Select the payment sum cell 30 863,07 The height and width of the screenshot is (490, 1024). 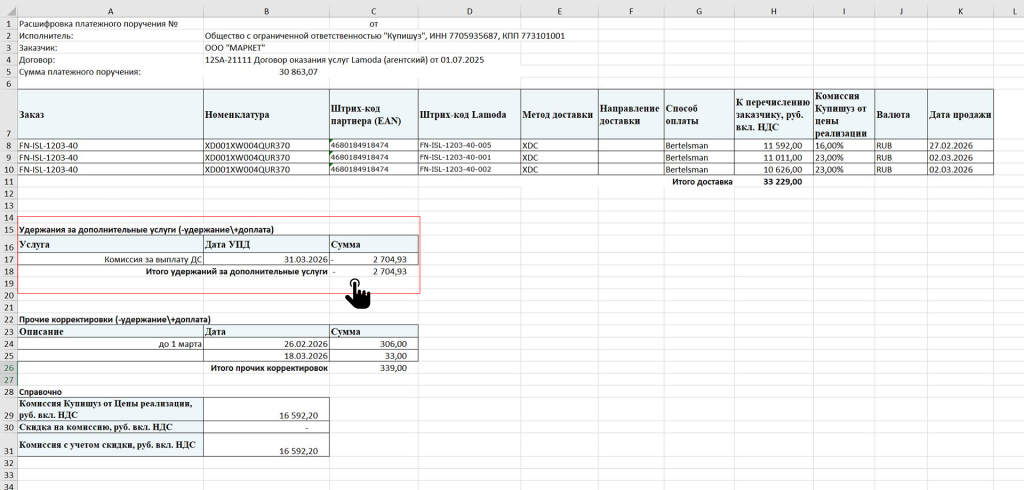(x=266, y=72)
